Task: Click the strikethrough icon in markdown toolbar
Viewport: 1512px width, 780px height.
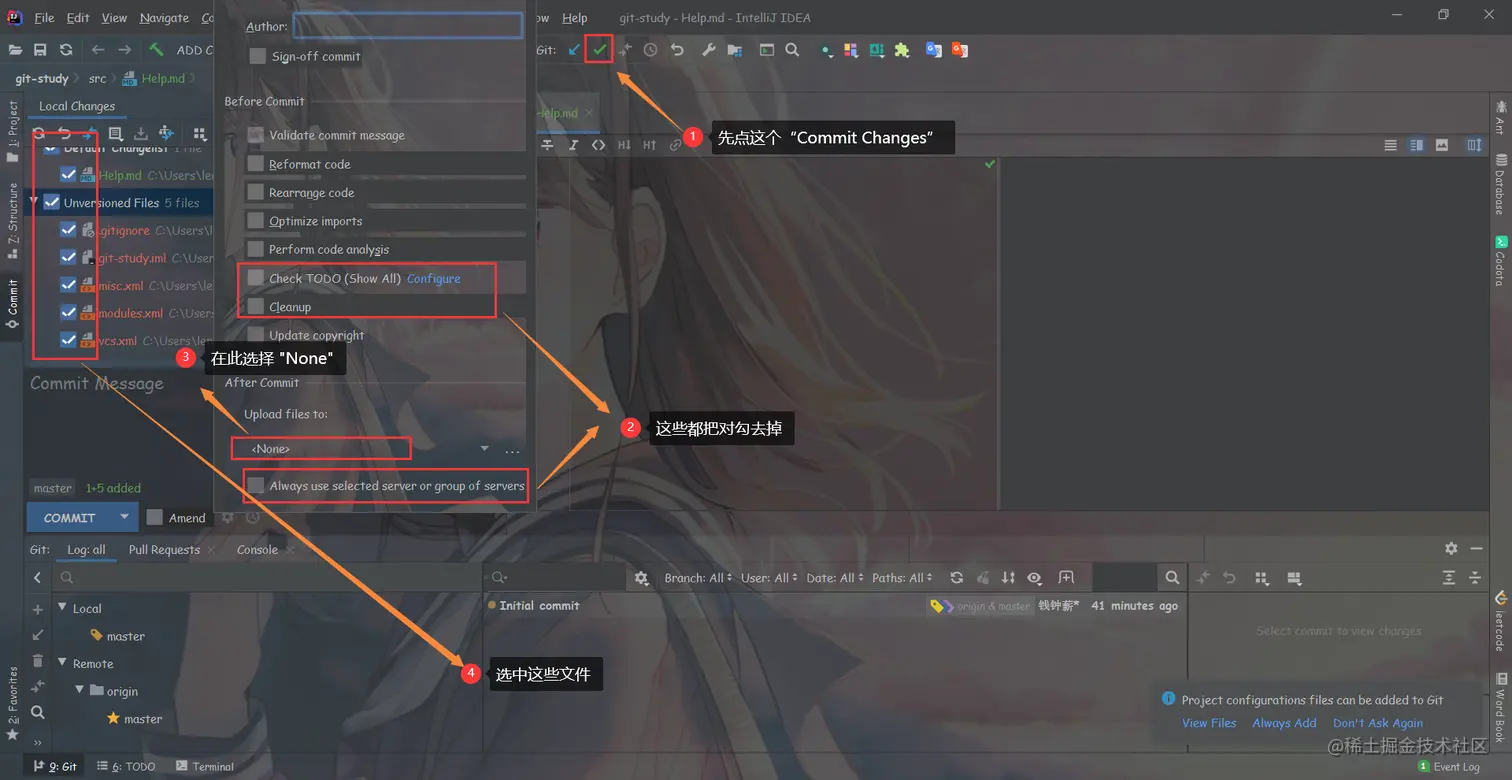Action: click(x=548, y=145)
